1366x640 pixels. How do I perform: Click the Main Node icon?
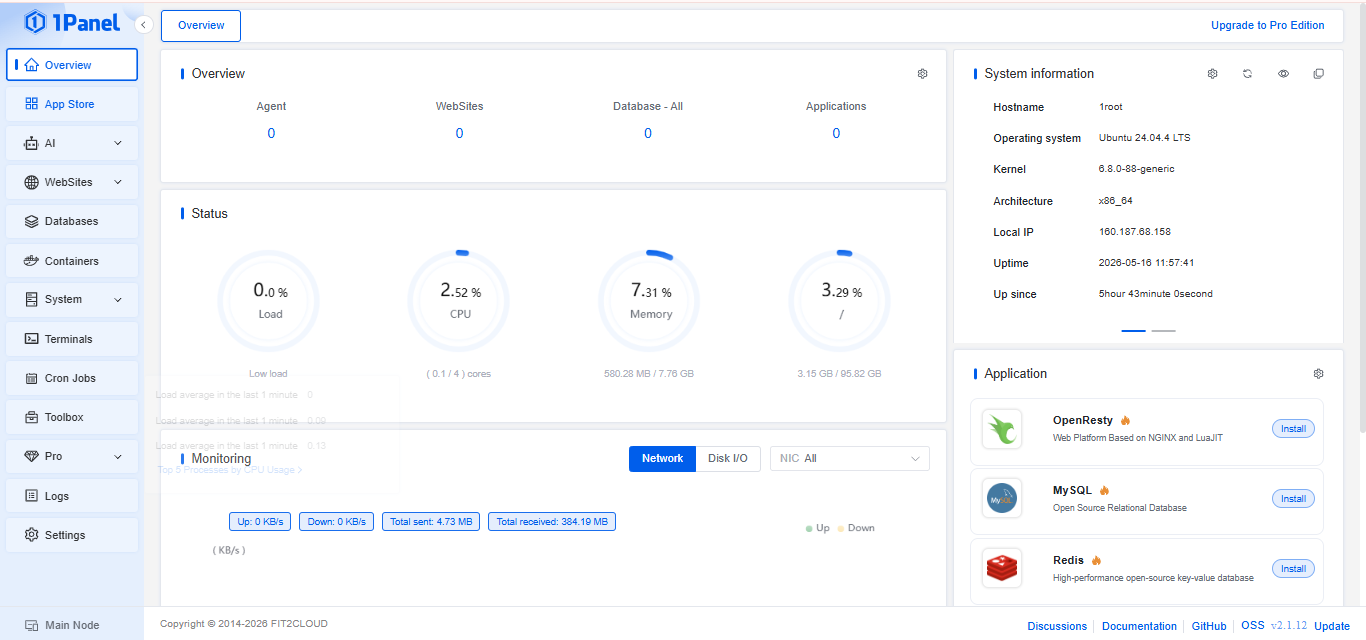(32, 625)
